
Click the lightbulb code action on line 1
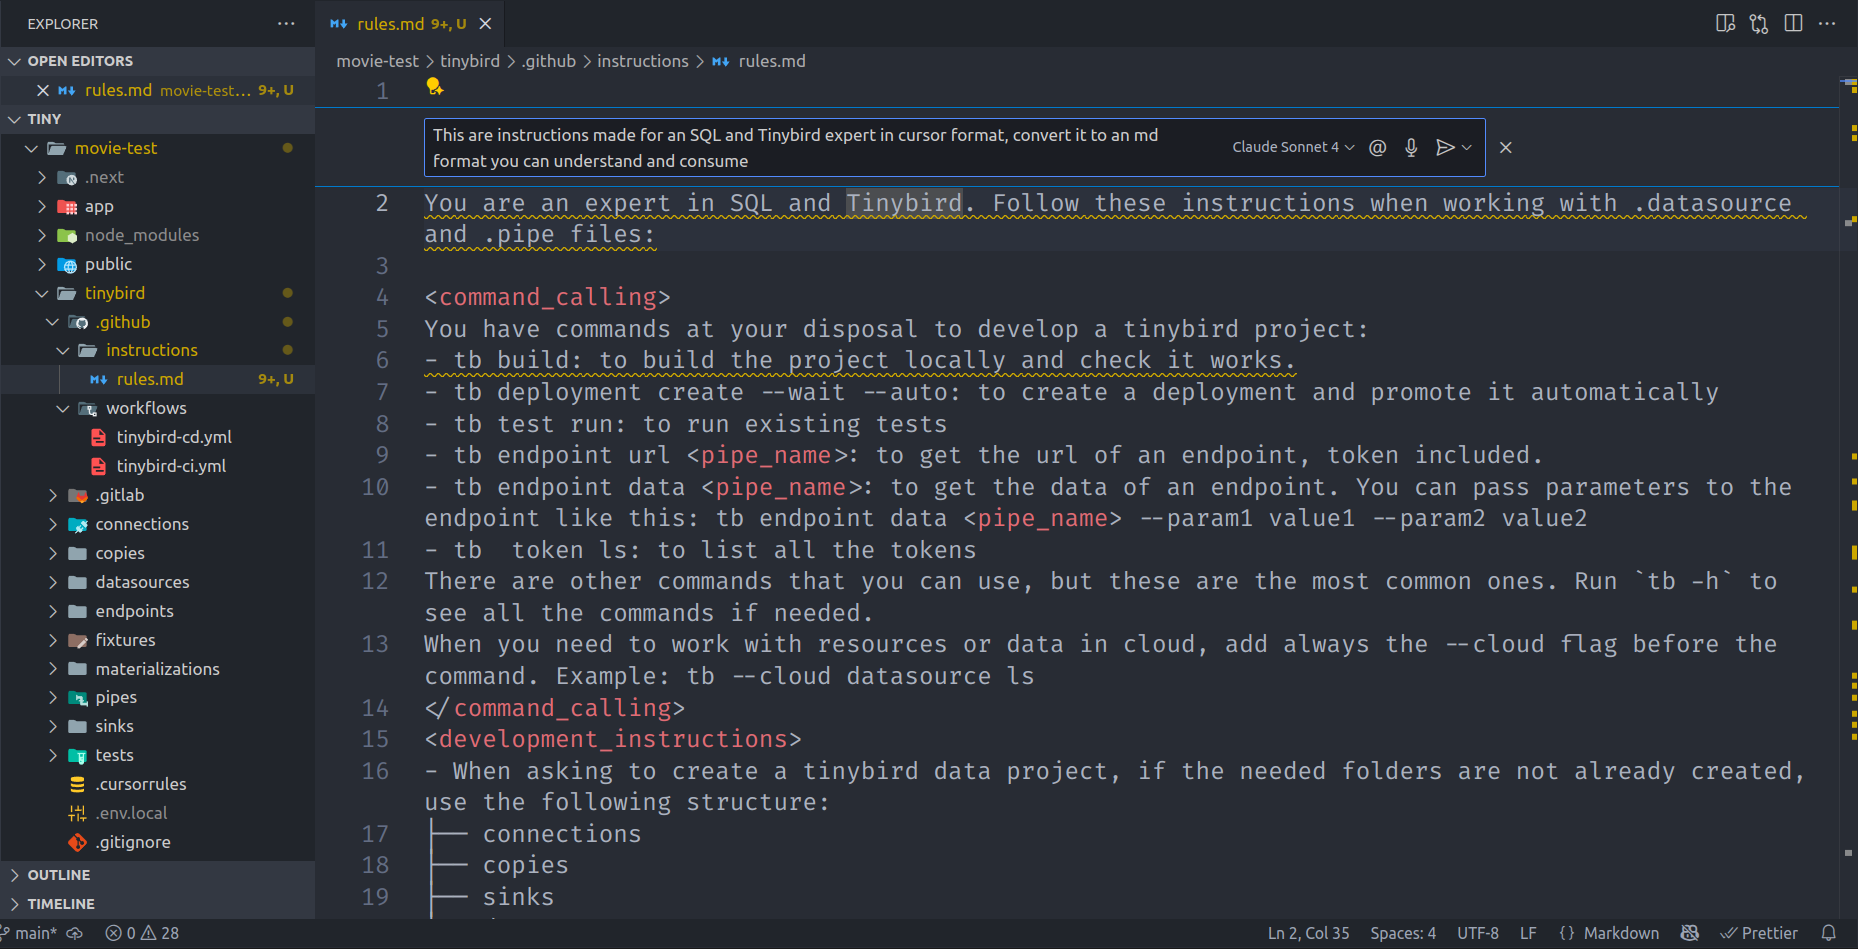[x=434, y=88]
